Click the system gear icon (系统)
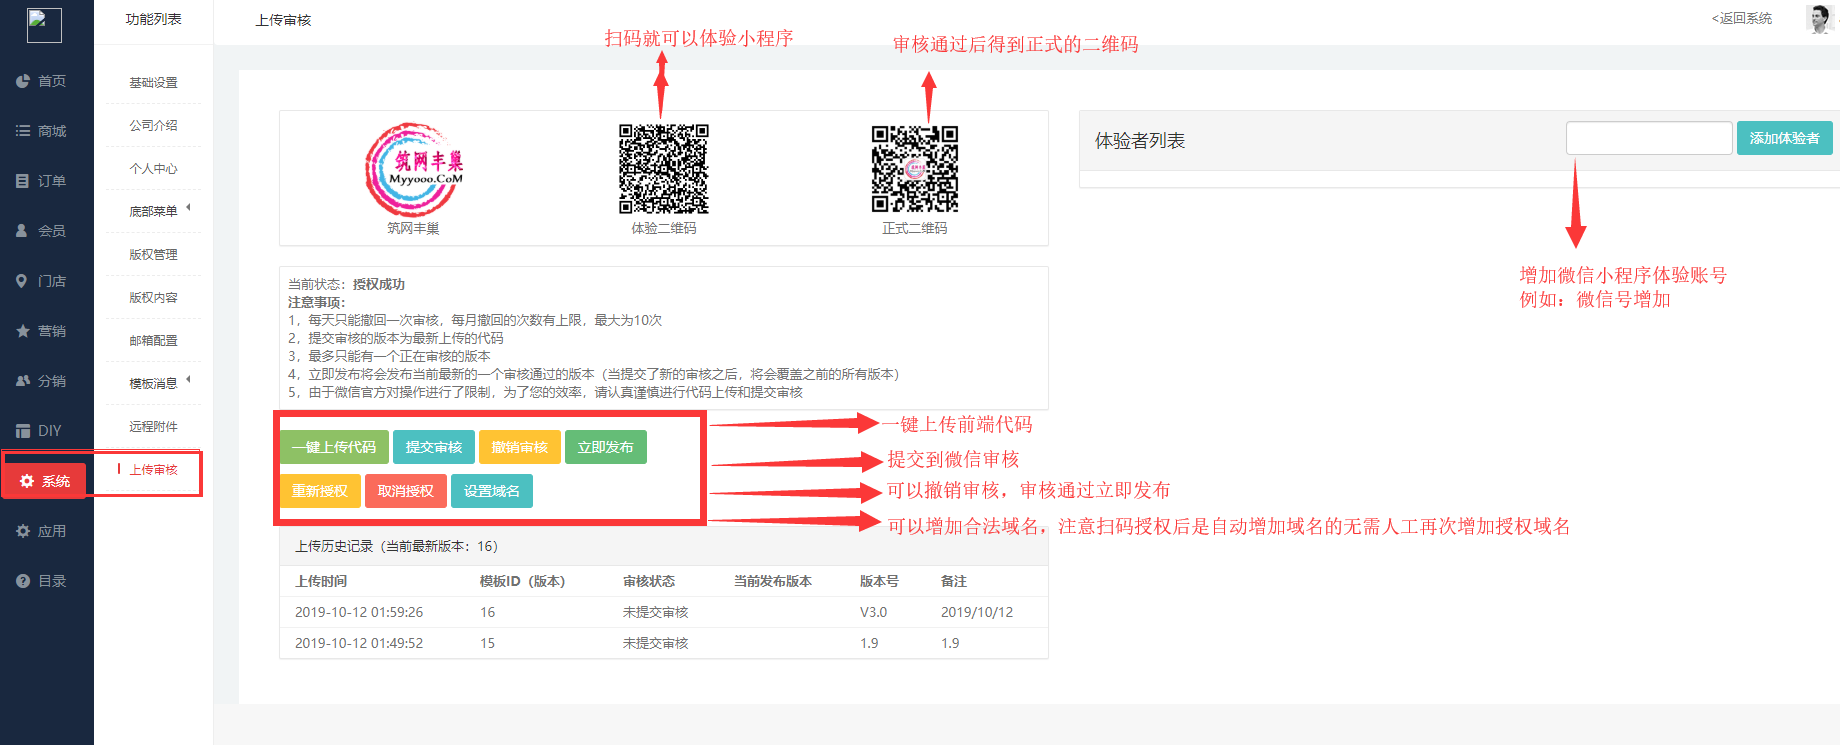The image size is (1840, 745). (27, 481)
